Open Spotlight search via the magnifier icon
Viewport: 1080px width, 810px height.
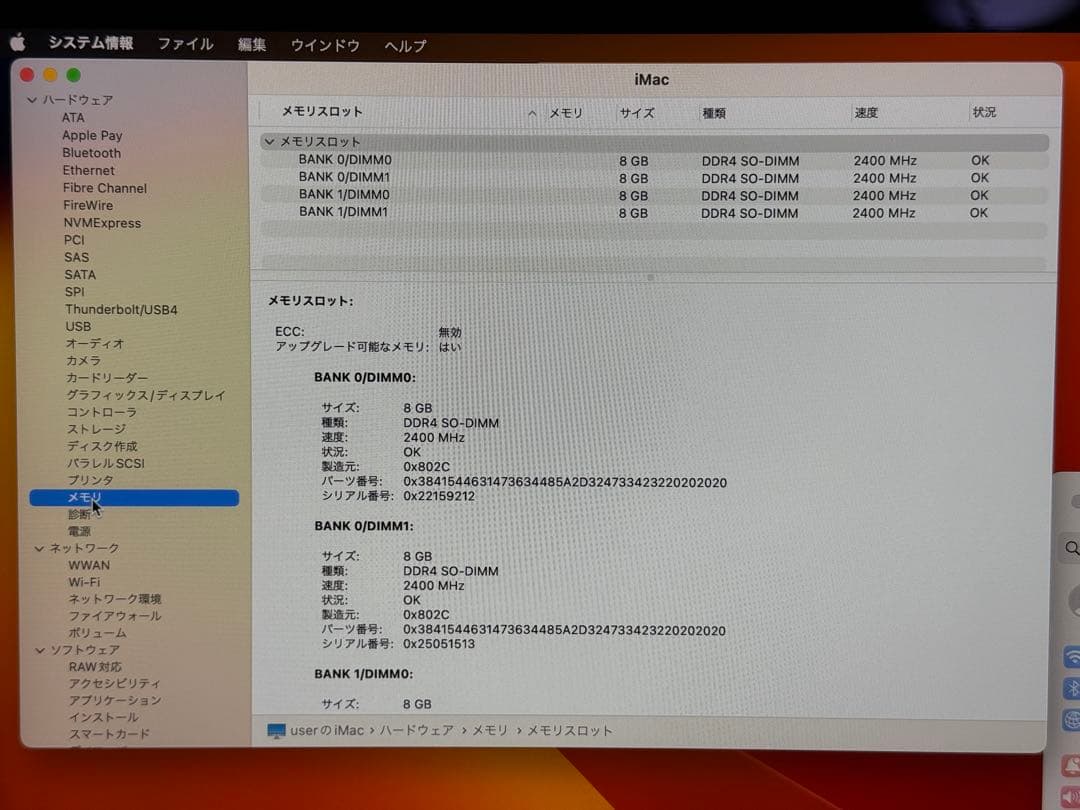click(x=1071, y=548)
